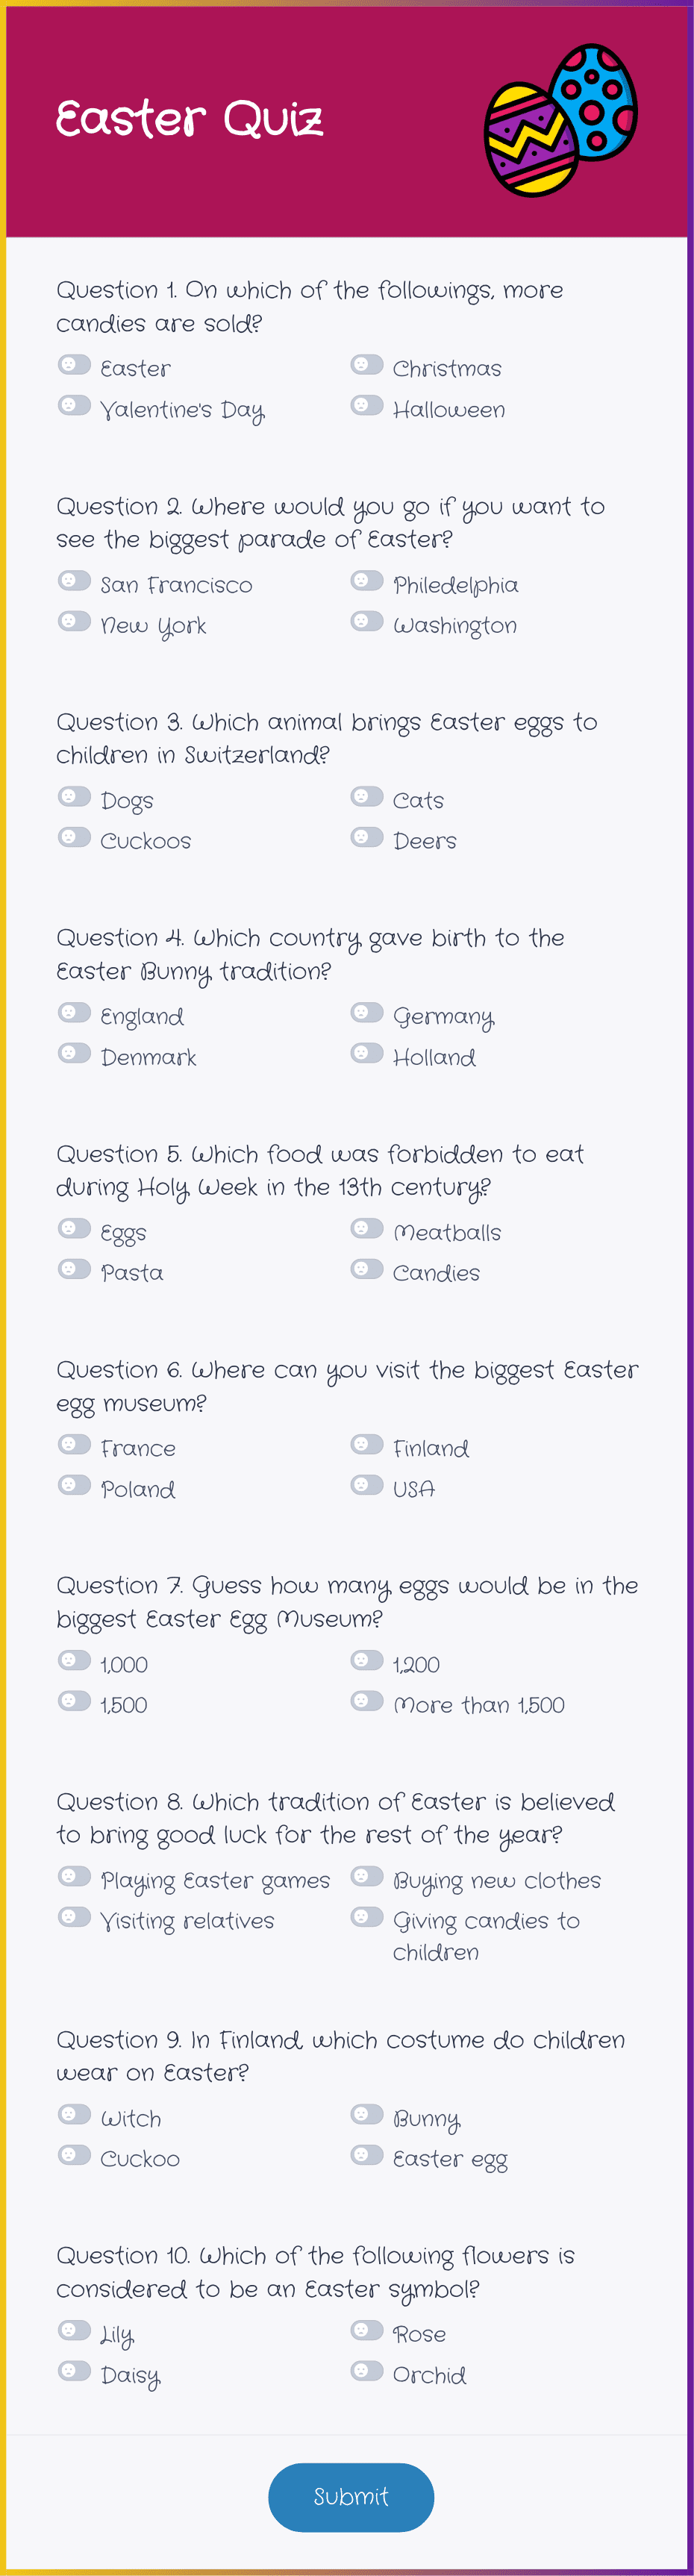Choose More than 1,500 eggs
The image size is (694, 2576).
[x=367, y=1701]
